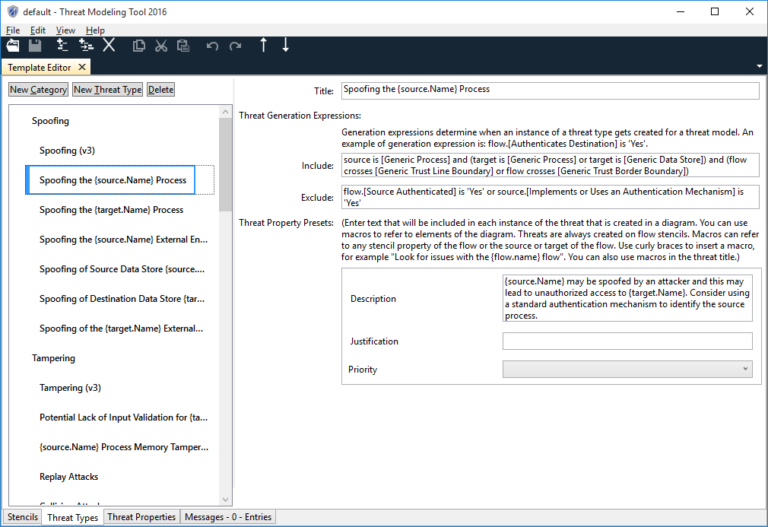
Task: Click the threat list scroll down arrow
Action: (x=225, y=500)
